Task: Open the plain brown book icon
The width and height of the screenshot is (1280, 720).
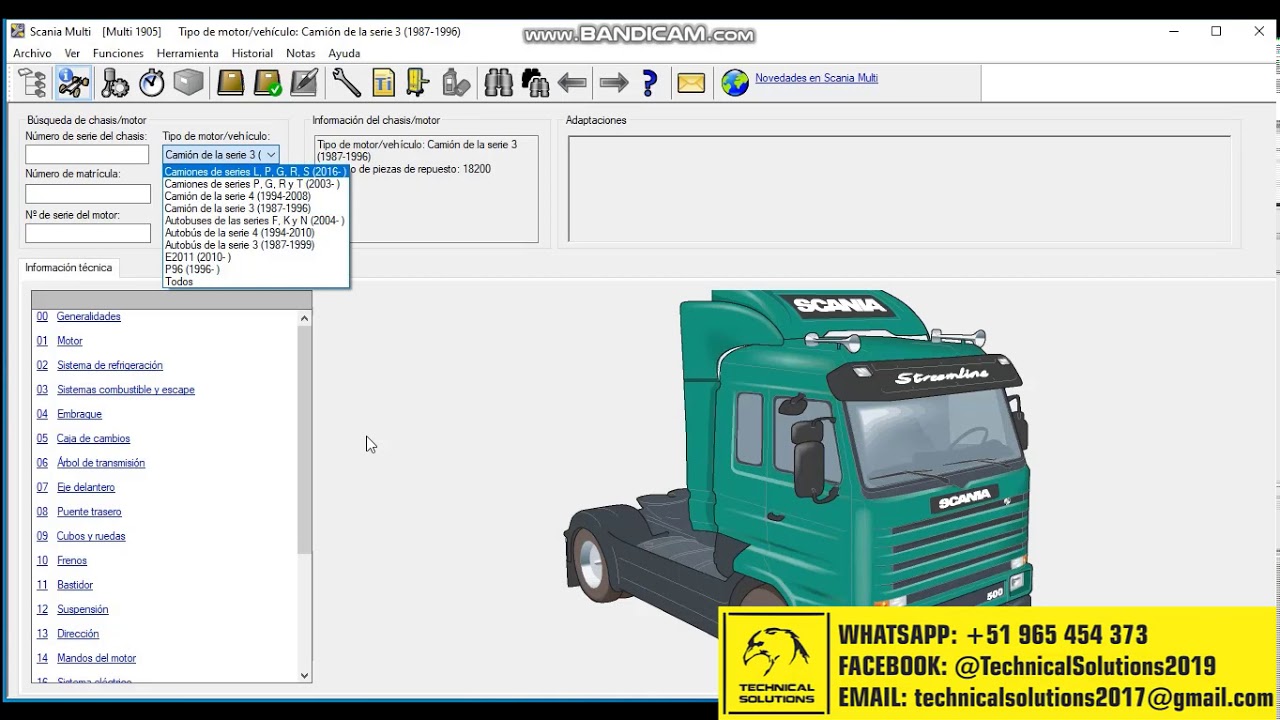Action: 231,82
